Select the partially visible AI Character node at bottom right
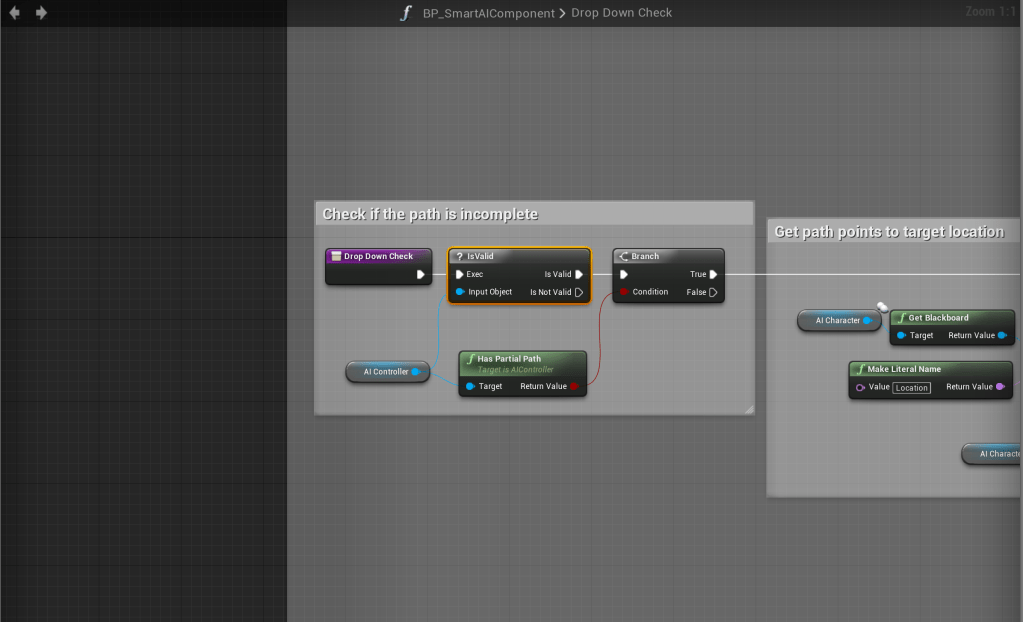 pos(992,454)
